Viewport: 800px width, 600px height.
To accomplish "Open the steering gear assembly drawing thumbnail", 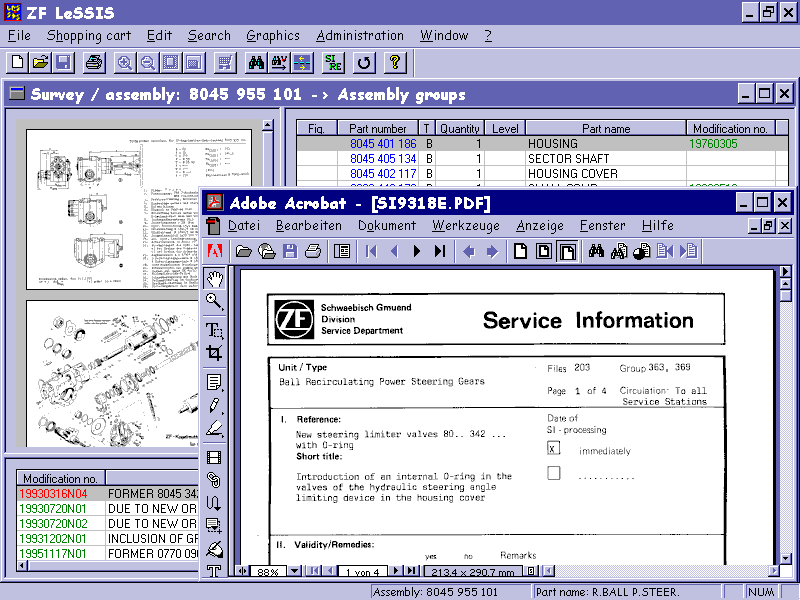I will [x=139, y=209].
